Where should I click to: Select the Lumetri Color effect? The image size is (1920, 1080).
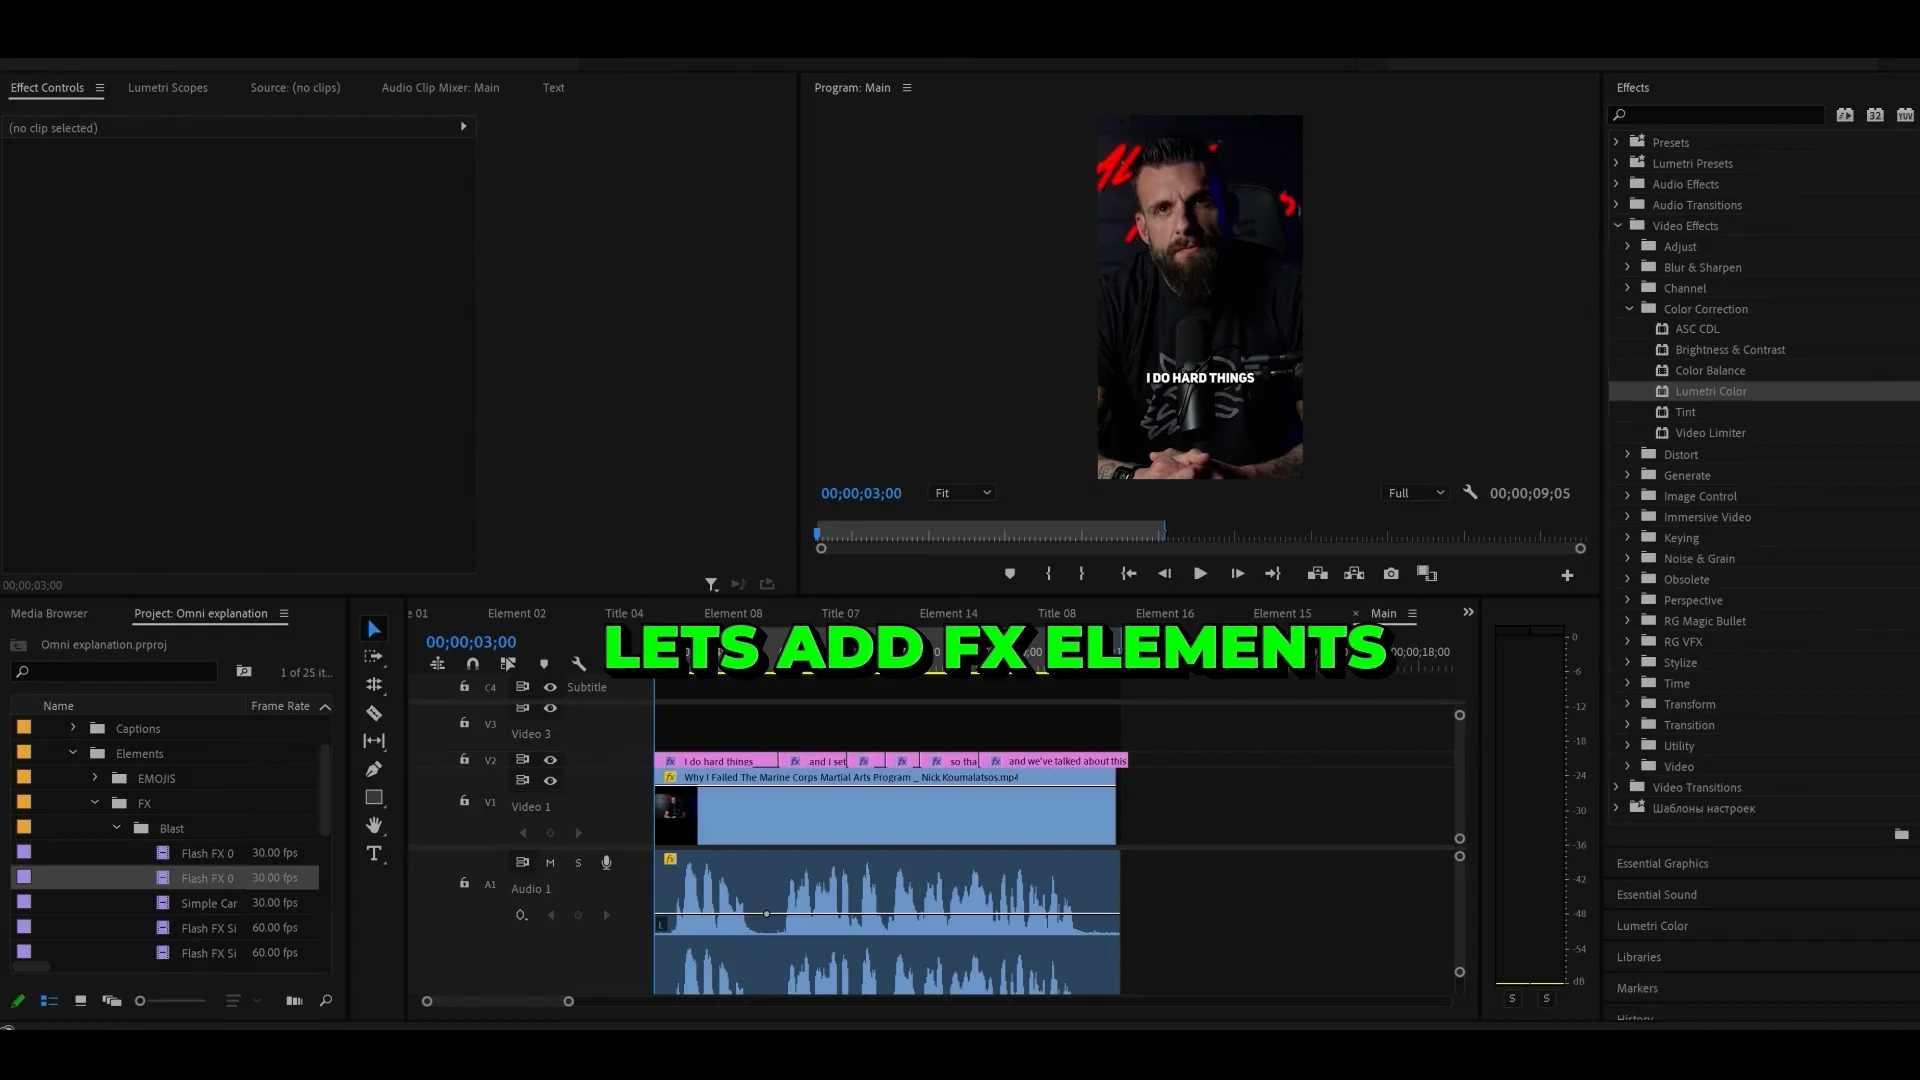point(1709,391)
